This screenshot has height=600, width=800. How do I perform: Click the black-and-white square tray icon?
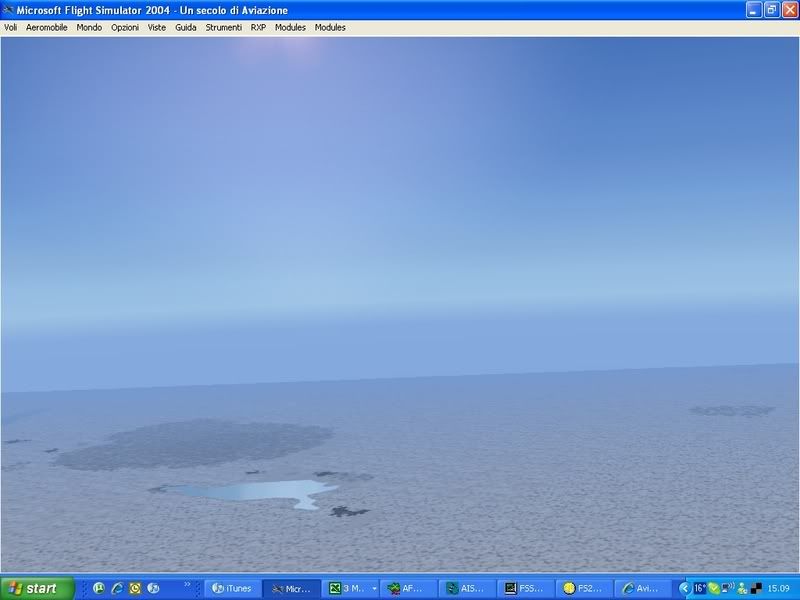point(757,589)
